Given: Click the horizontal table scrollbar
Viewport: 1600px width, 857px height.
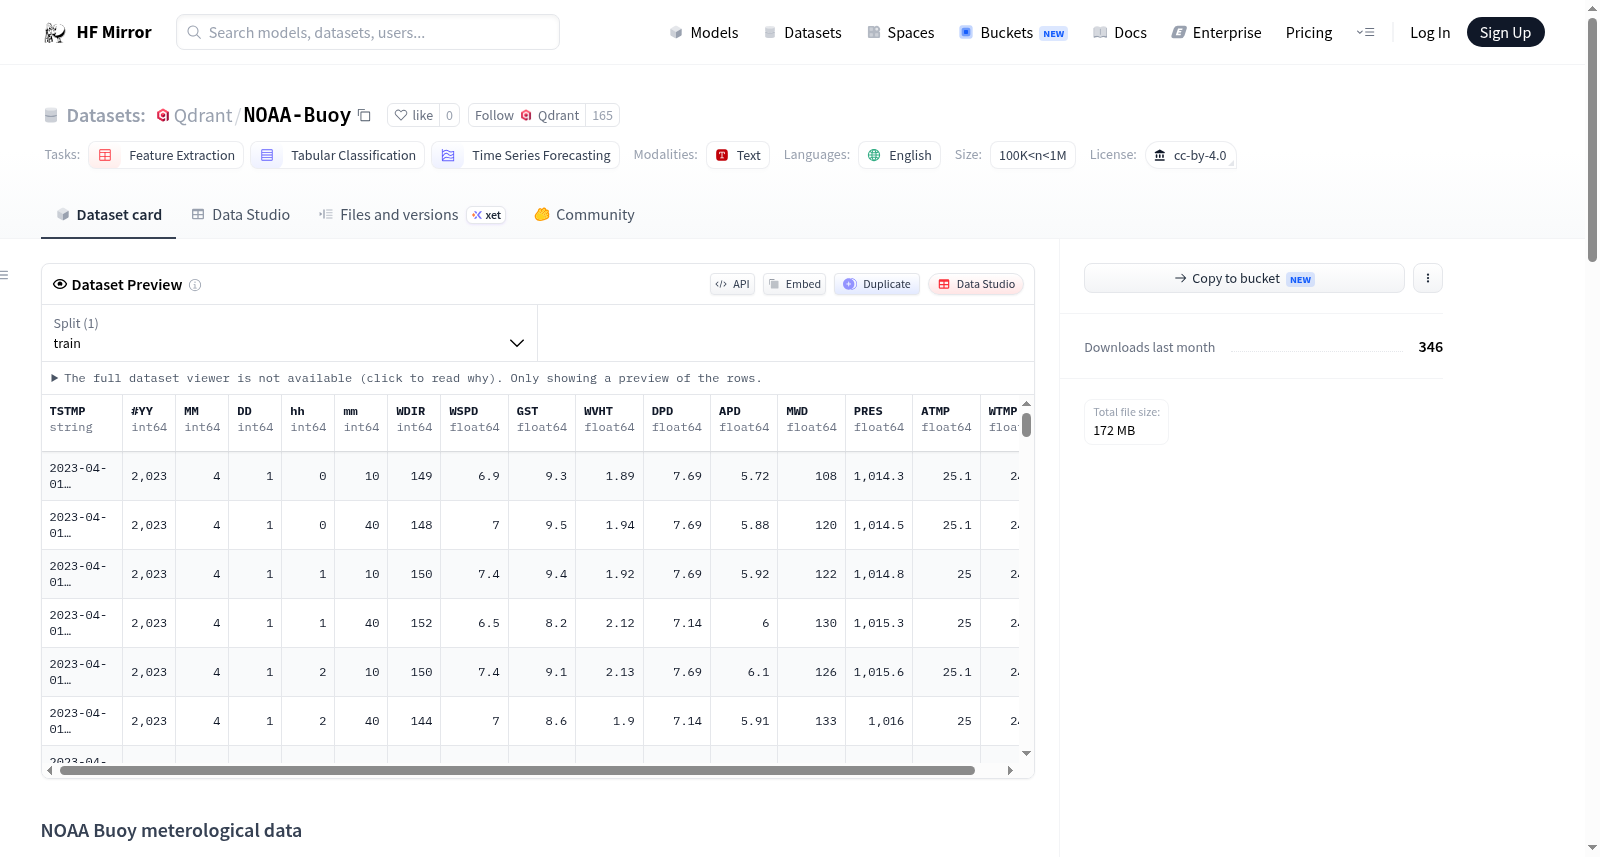Looking at the screenshot, I should pyautogui.click(x=517, y=770).
